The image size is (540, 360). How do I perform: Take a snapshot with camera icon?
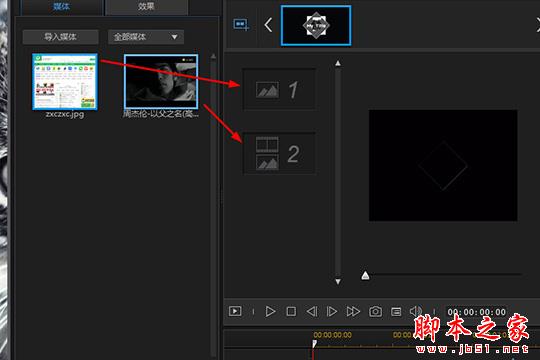375,311
